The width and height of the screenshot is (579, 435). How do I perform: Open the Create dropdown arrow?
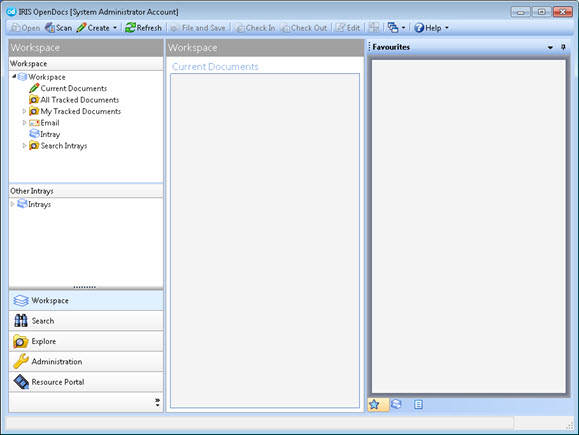(x=115, y=28)
